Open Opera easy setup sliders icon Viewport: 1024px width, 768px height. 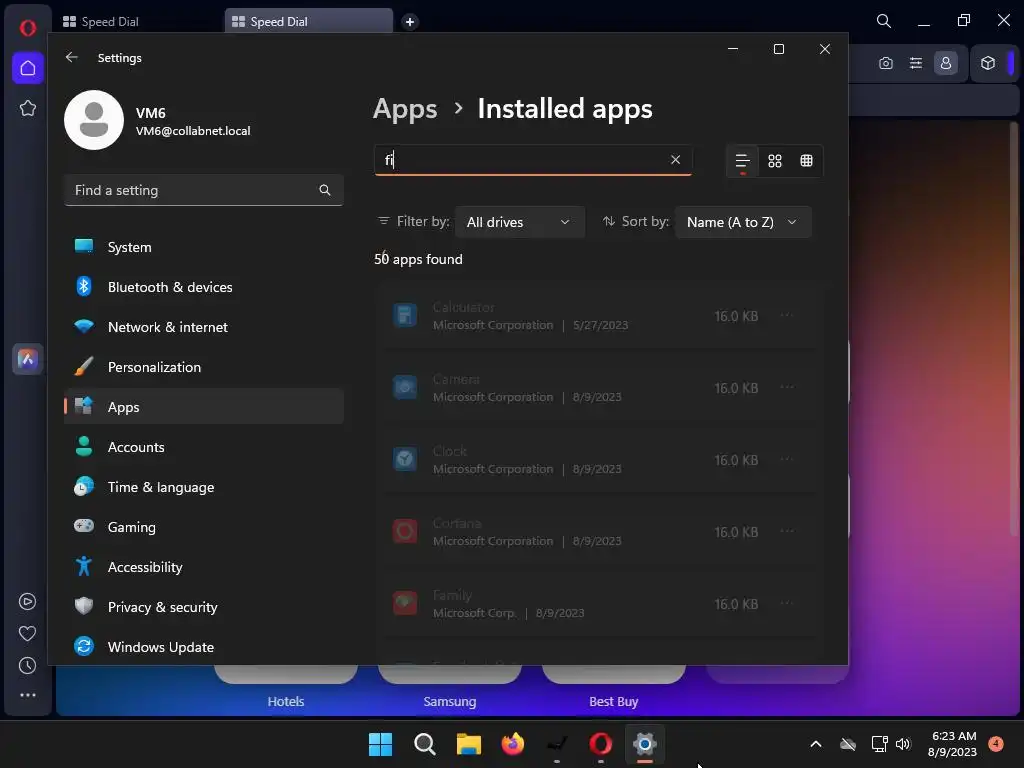click(916, 63)
